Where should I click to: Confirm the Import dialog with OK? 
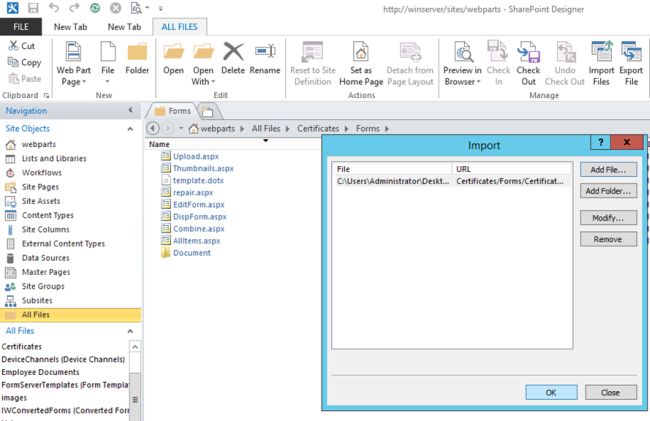551,392
